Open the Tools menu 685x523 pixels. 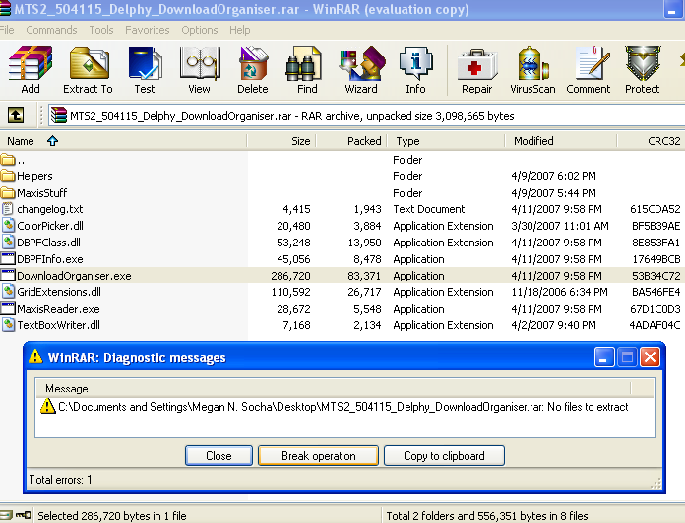tap(101, 30)
